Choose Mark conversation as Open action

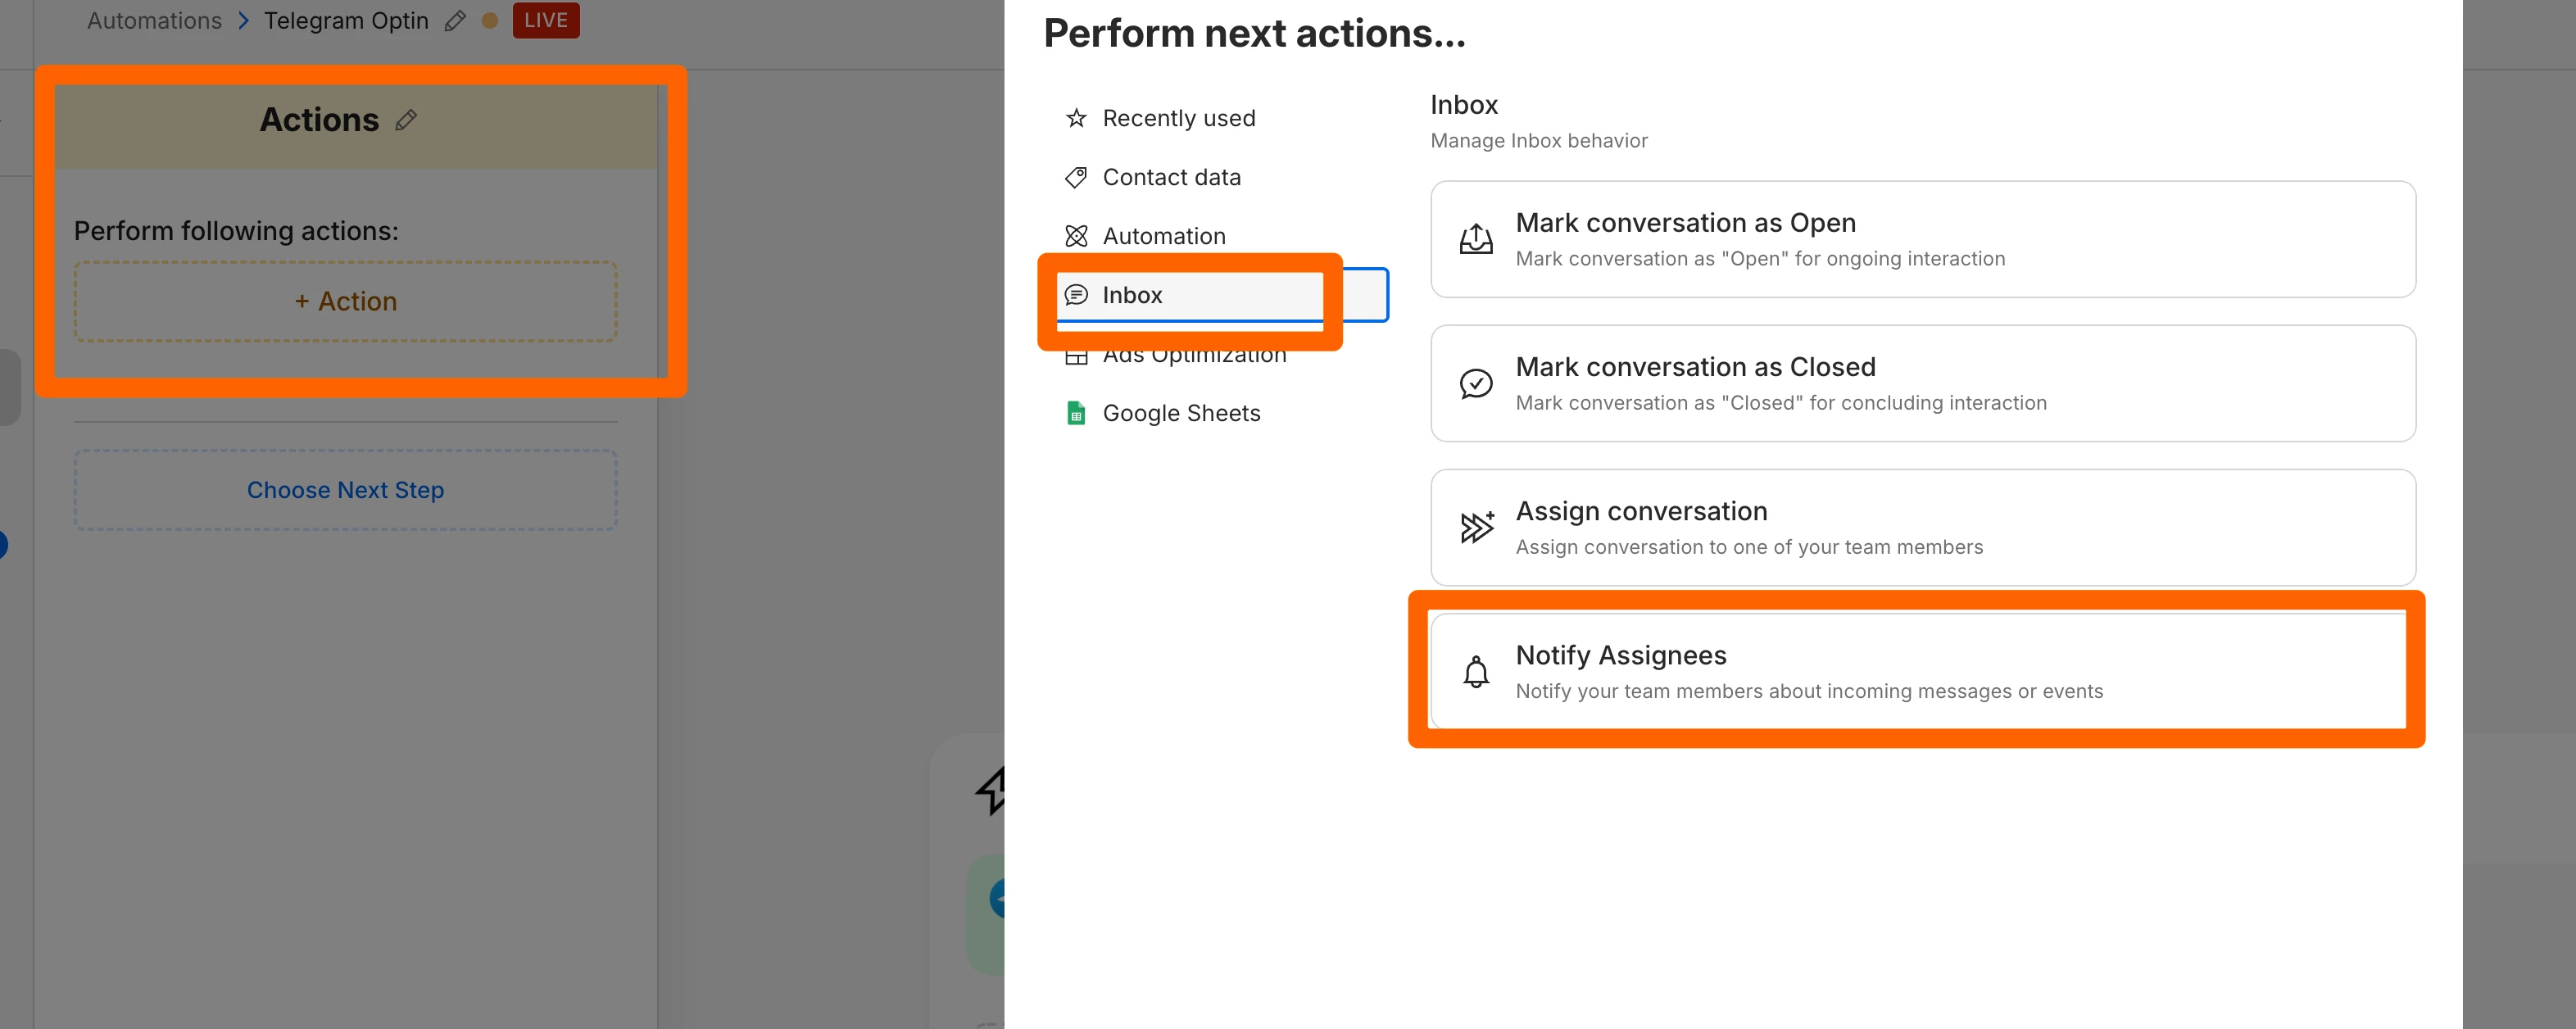1922,239
